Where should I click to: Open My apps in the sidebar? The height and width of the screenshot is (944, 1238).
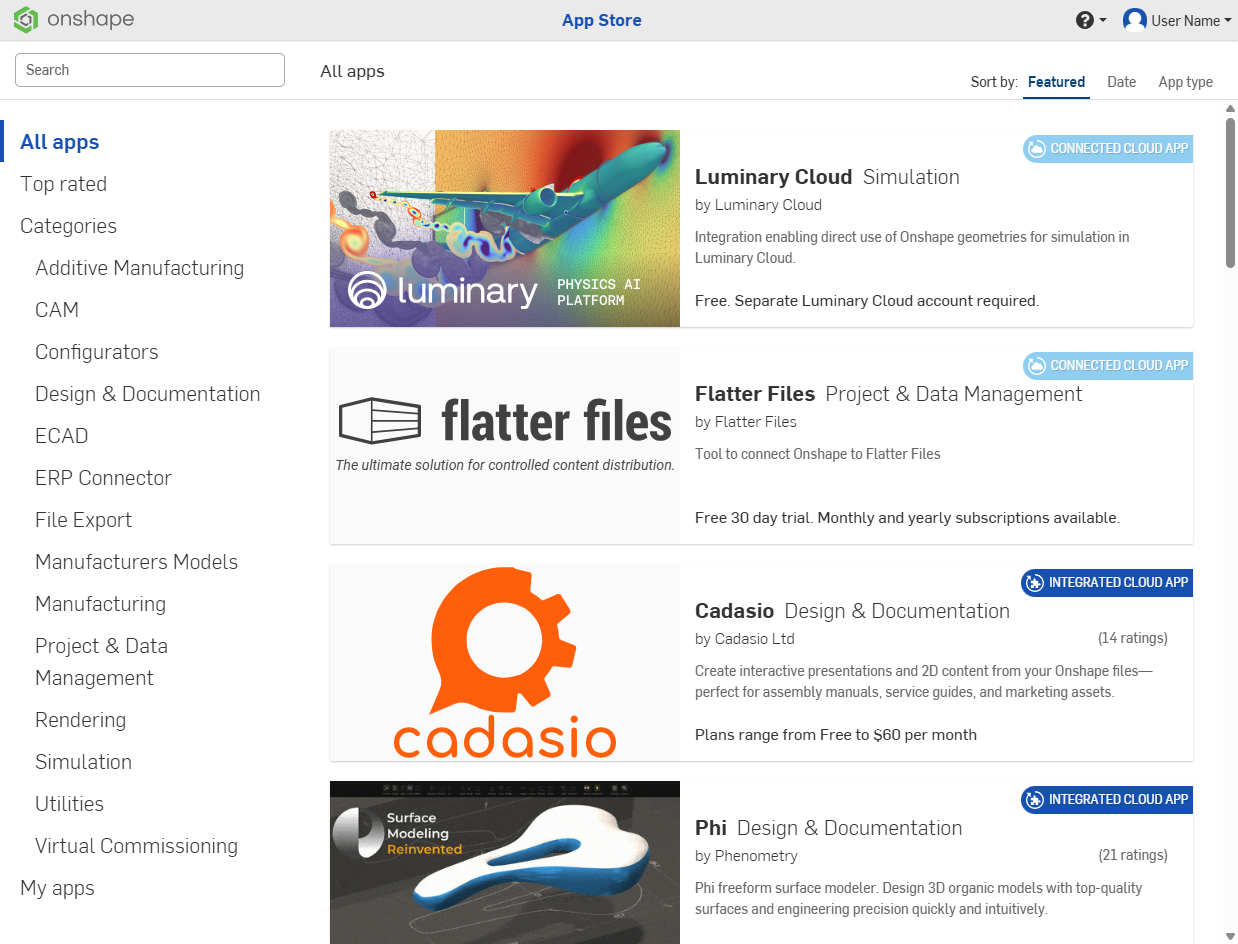(x=57, y=887)
